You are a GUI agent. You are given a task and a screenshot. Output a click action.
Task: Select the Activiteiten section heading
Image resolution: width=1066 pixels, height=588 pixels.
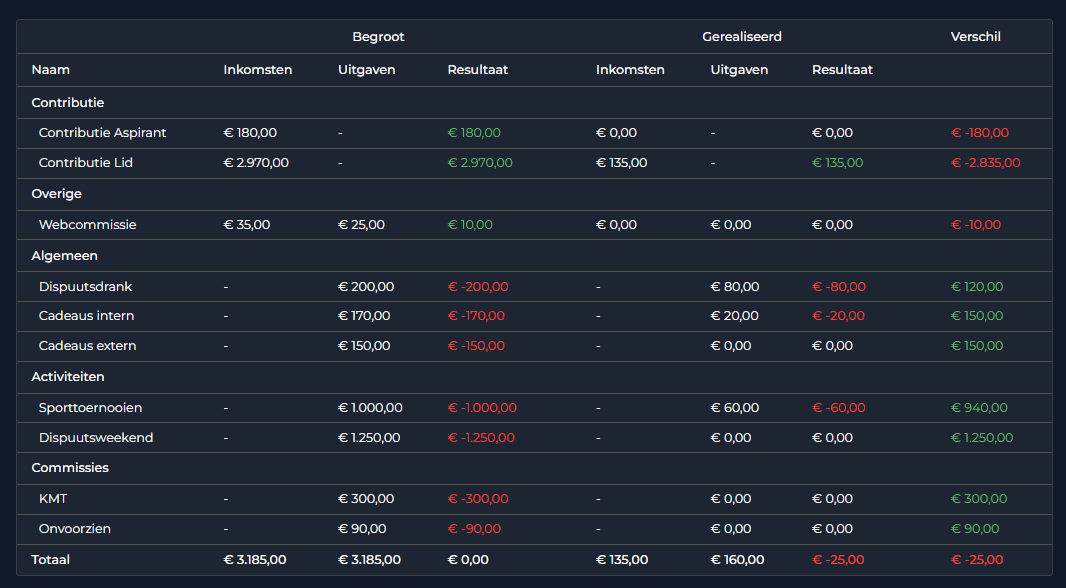(x=68, y=377)
